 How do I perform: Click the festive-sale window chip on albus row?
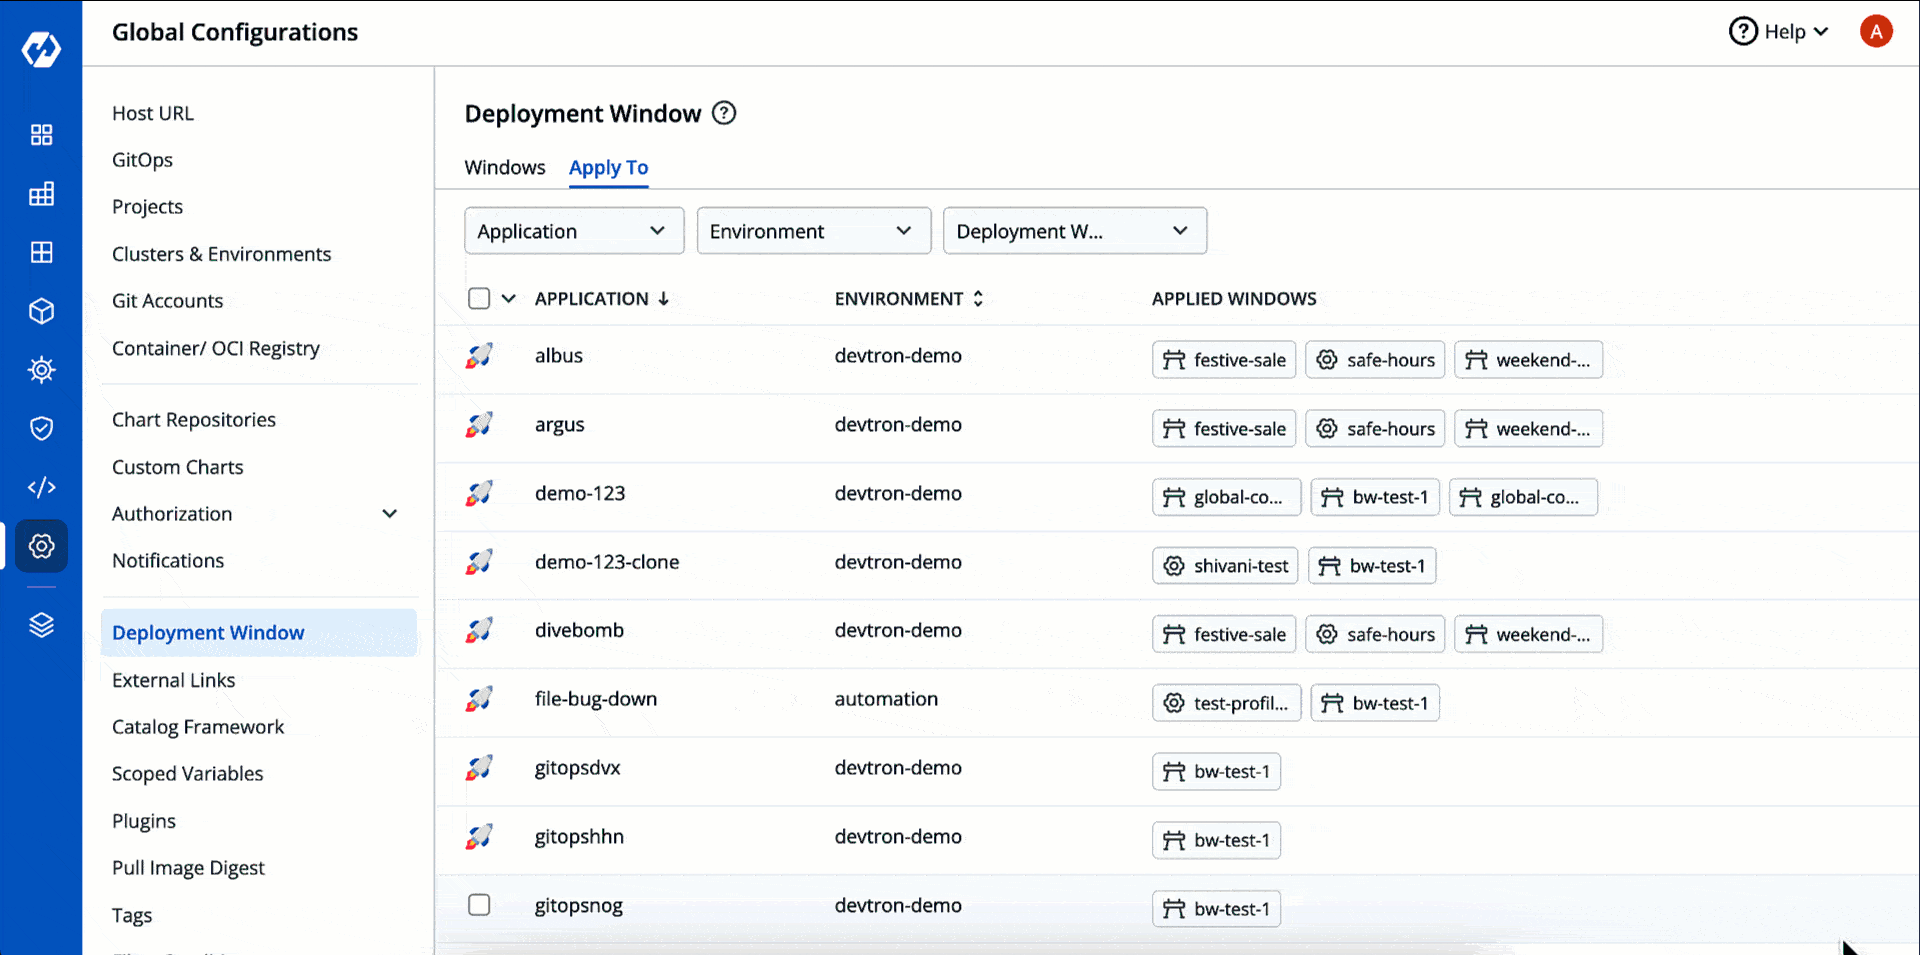tap(1223, 359)
